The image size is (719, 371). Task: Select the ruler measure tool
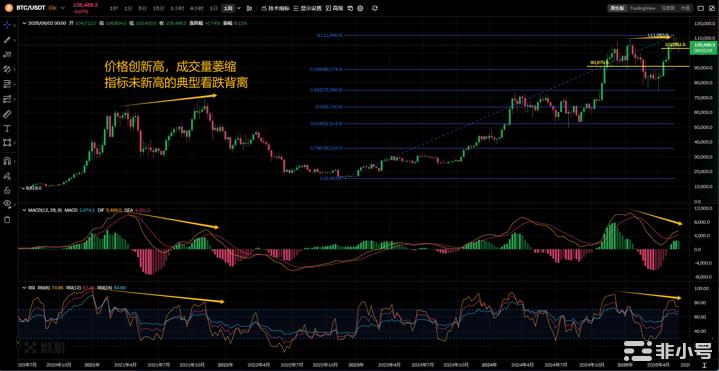[7, 113]
